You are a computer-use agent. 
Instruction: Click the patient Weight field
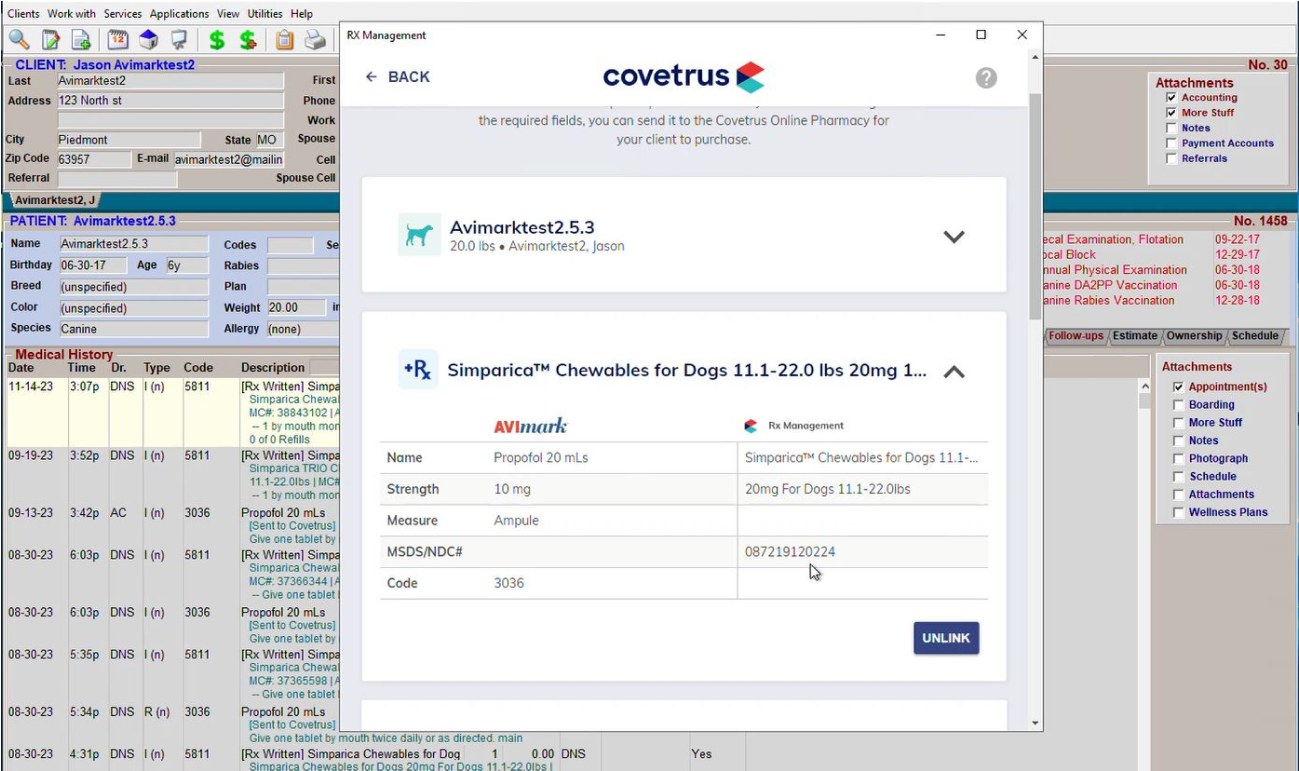click(x=295, y=308)
